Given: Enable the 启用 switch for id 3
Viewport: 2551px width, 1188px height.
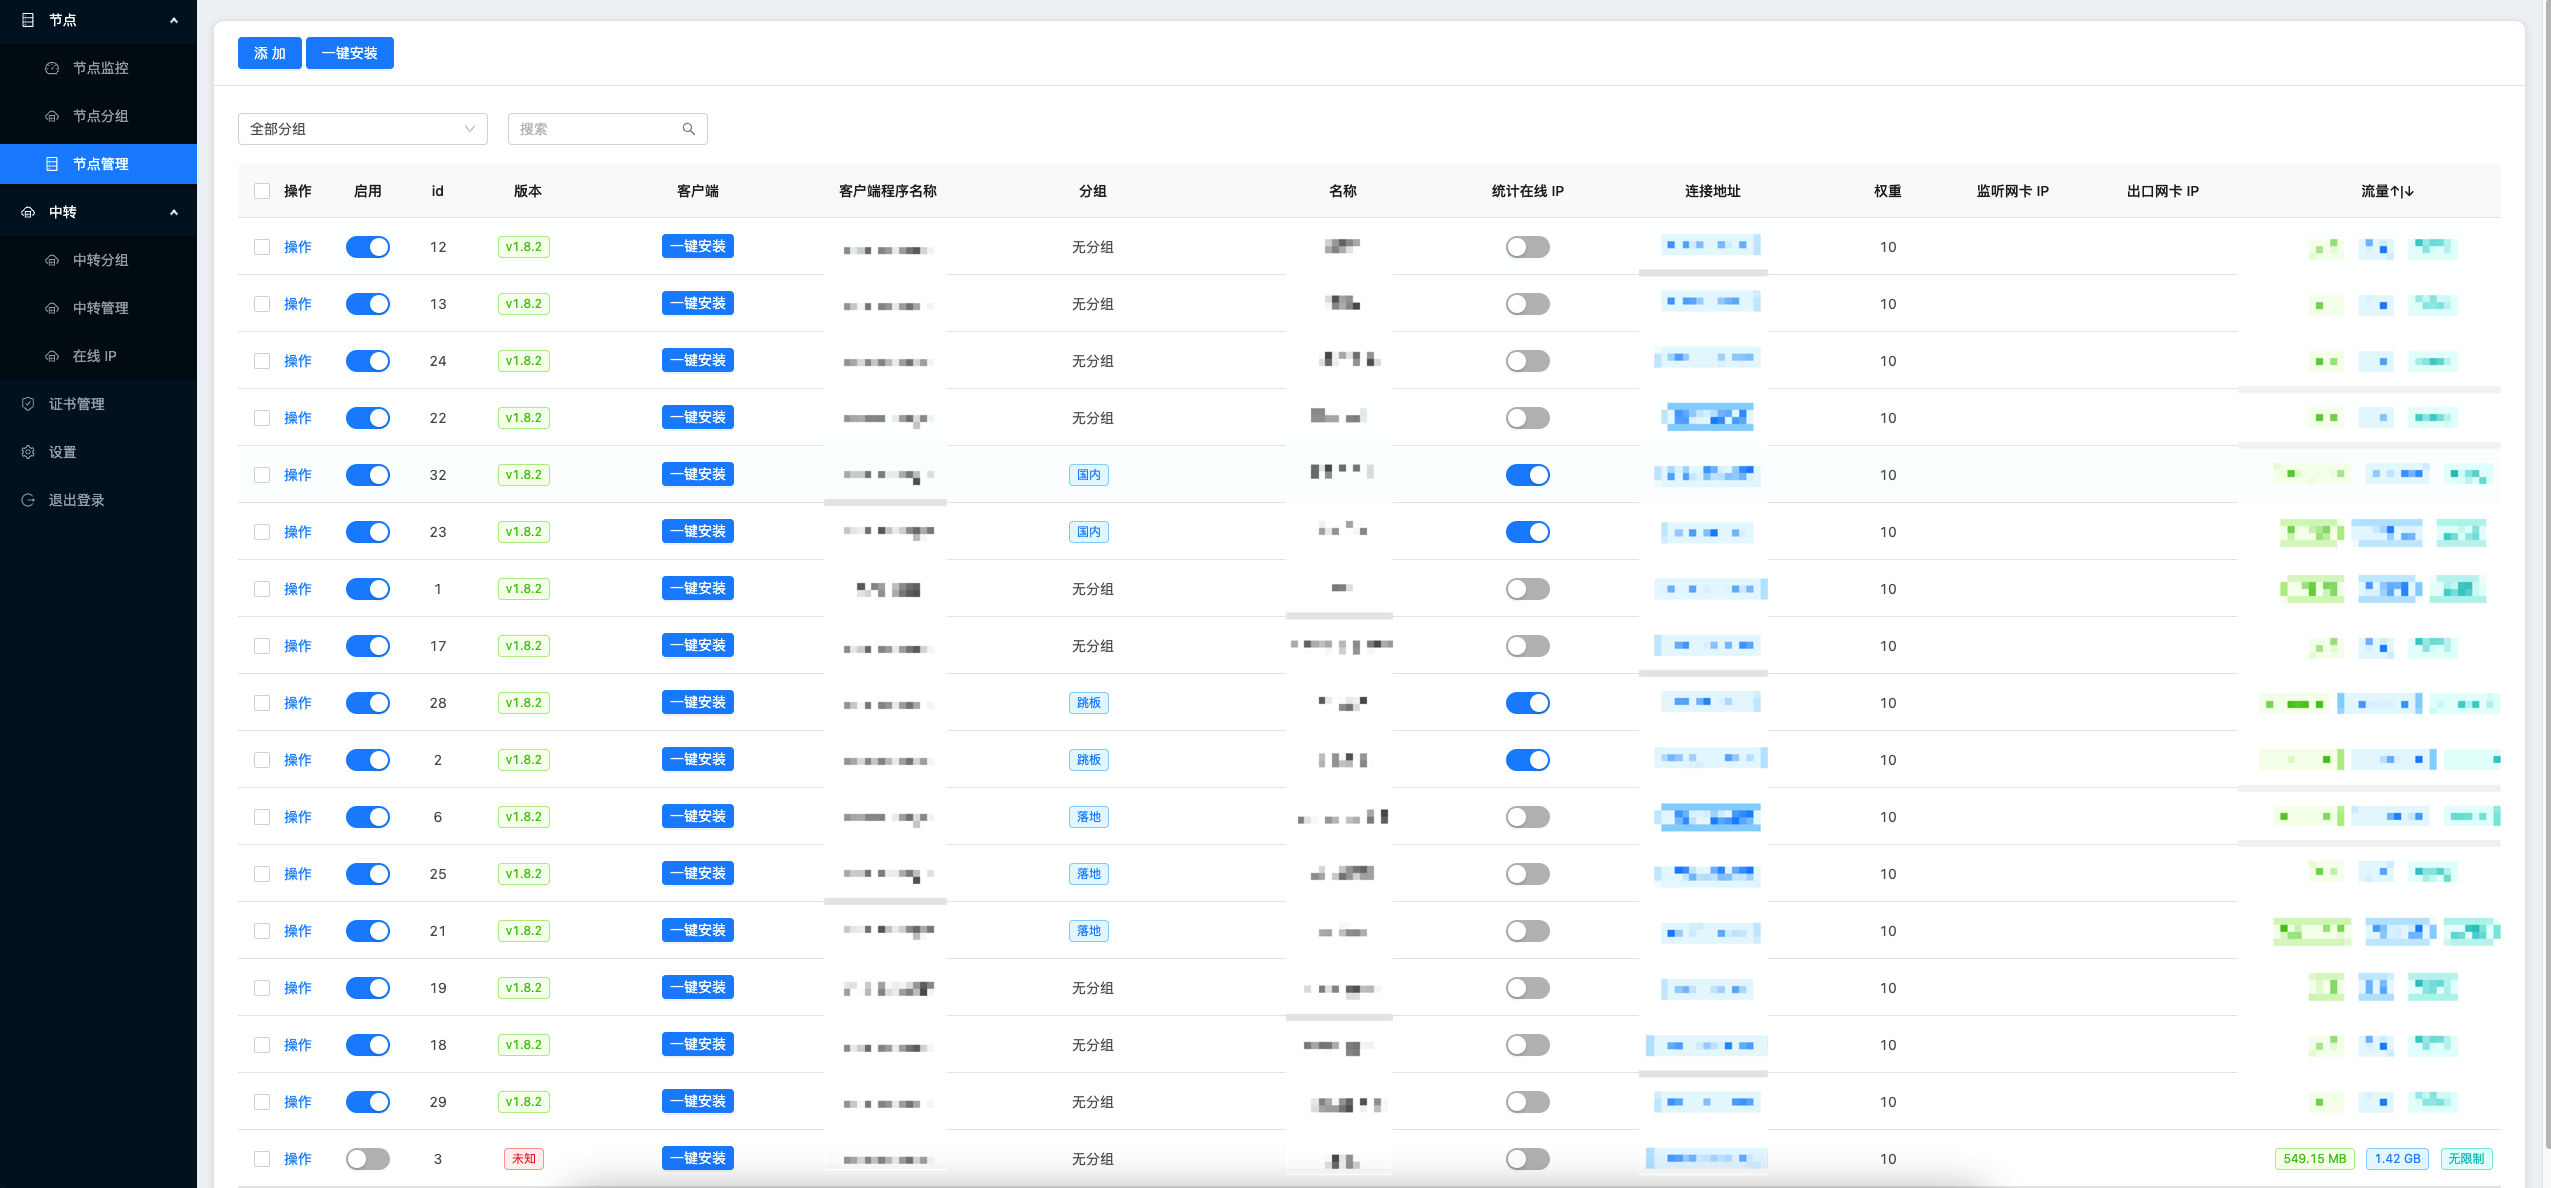Looking at the screenshot, I should (x=368, y=1159).
